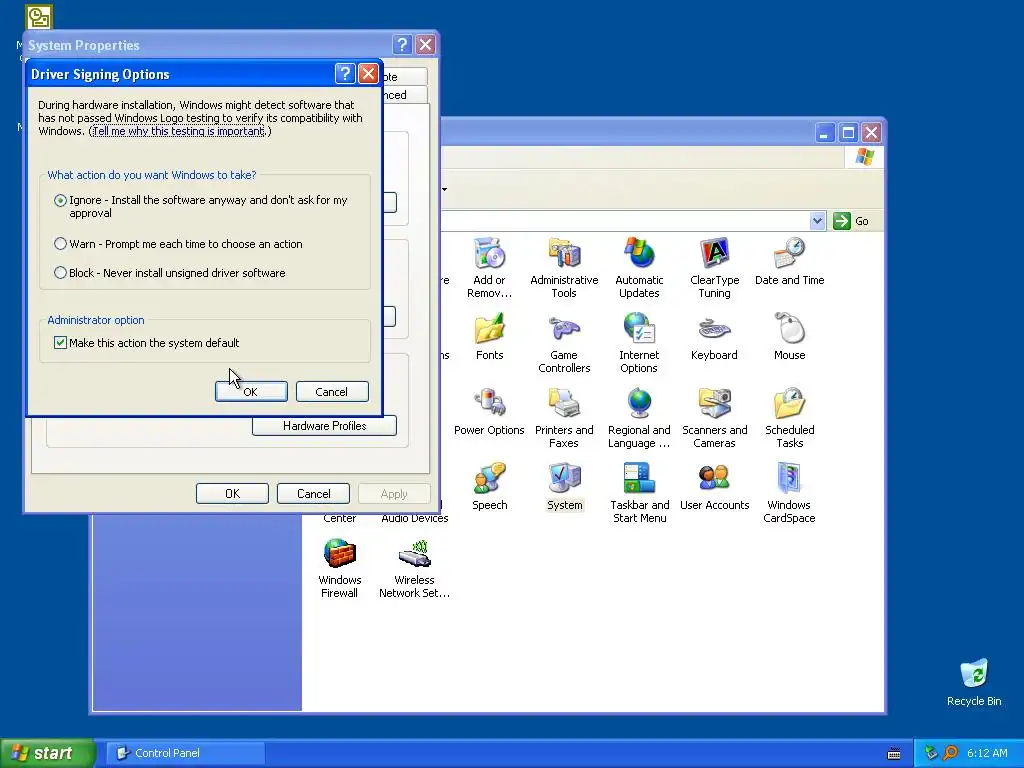Image resolution: width=1024 pixels, height=768 pixels.
Task: Click the on-screen keyboard tray icon
Action: (894, 754)
